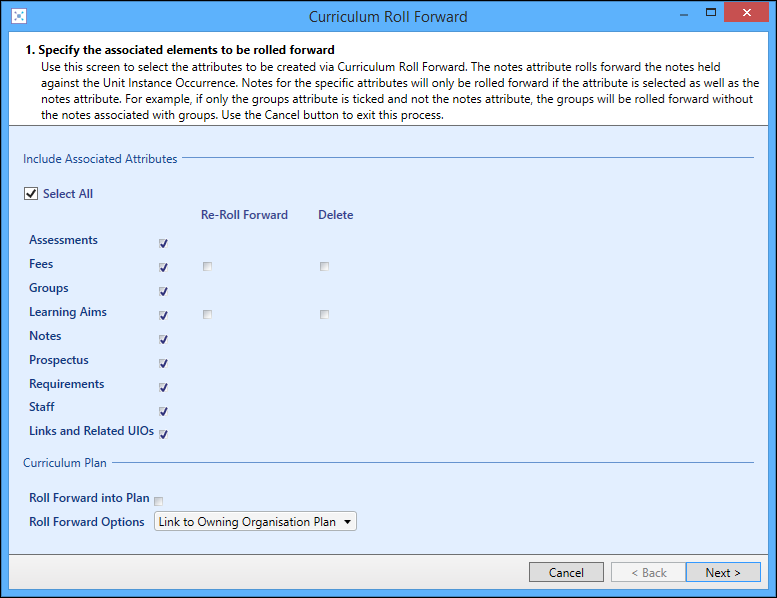This screenshot has height=598, width=777.
Task: Uncheck the Assessments checkbox
Action: [x=163, y=243]
